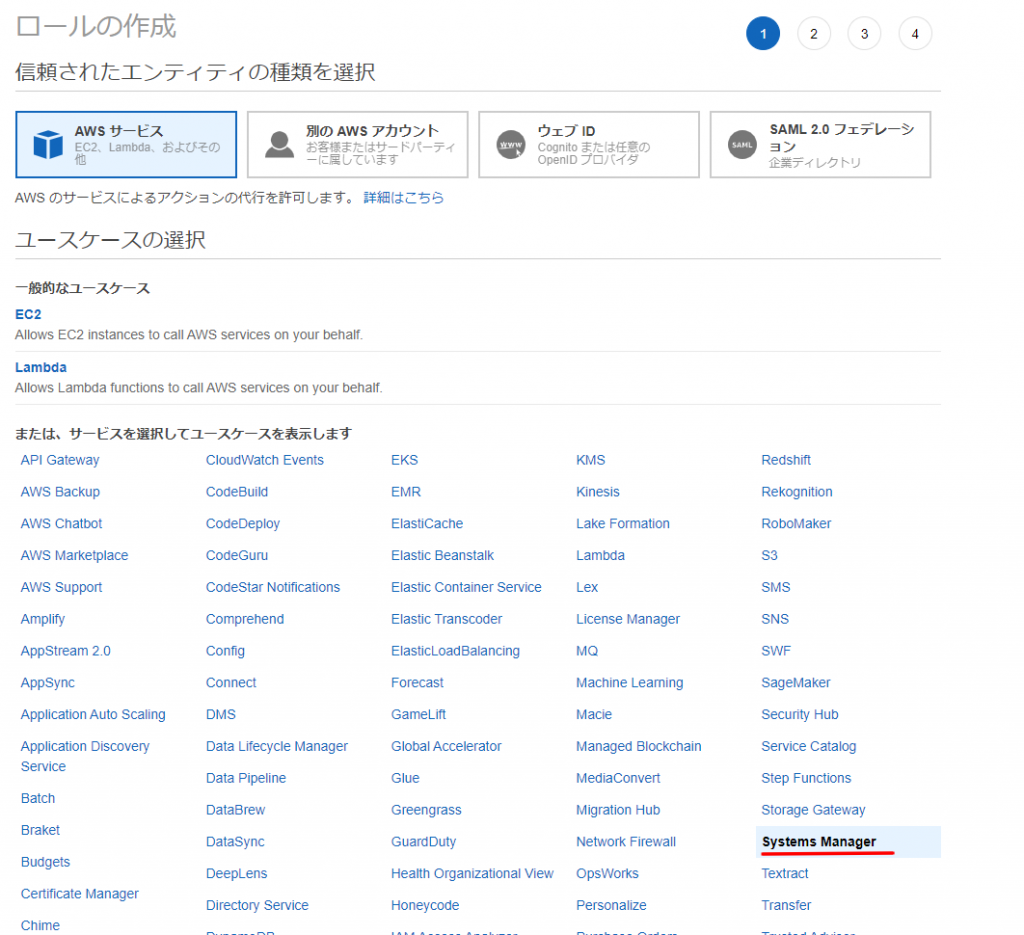Select CodeBuild service
1024x935 pixels.
tap(237, 492)
